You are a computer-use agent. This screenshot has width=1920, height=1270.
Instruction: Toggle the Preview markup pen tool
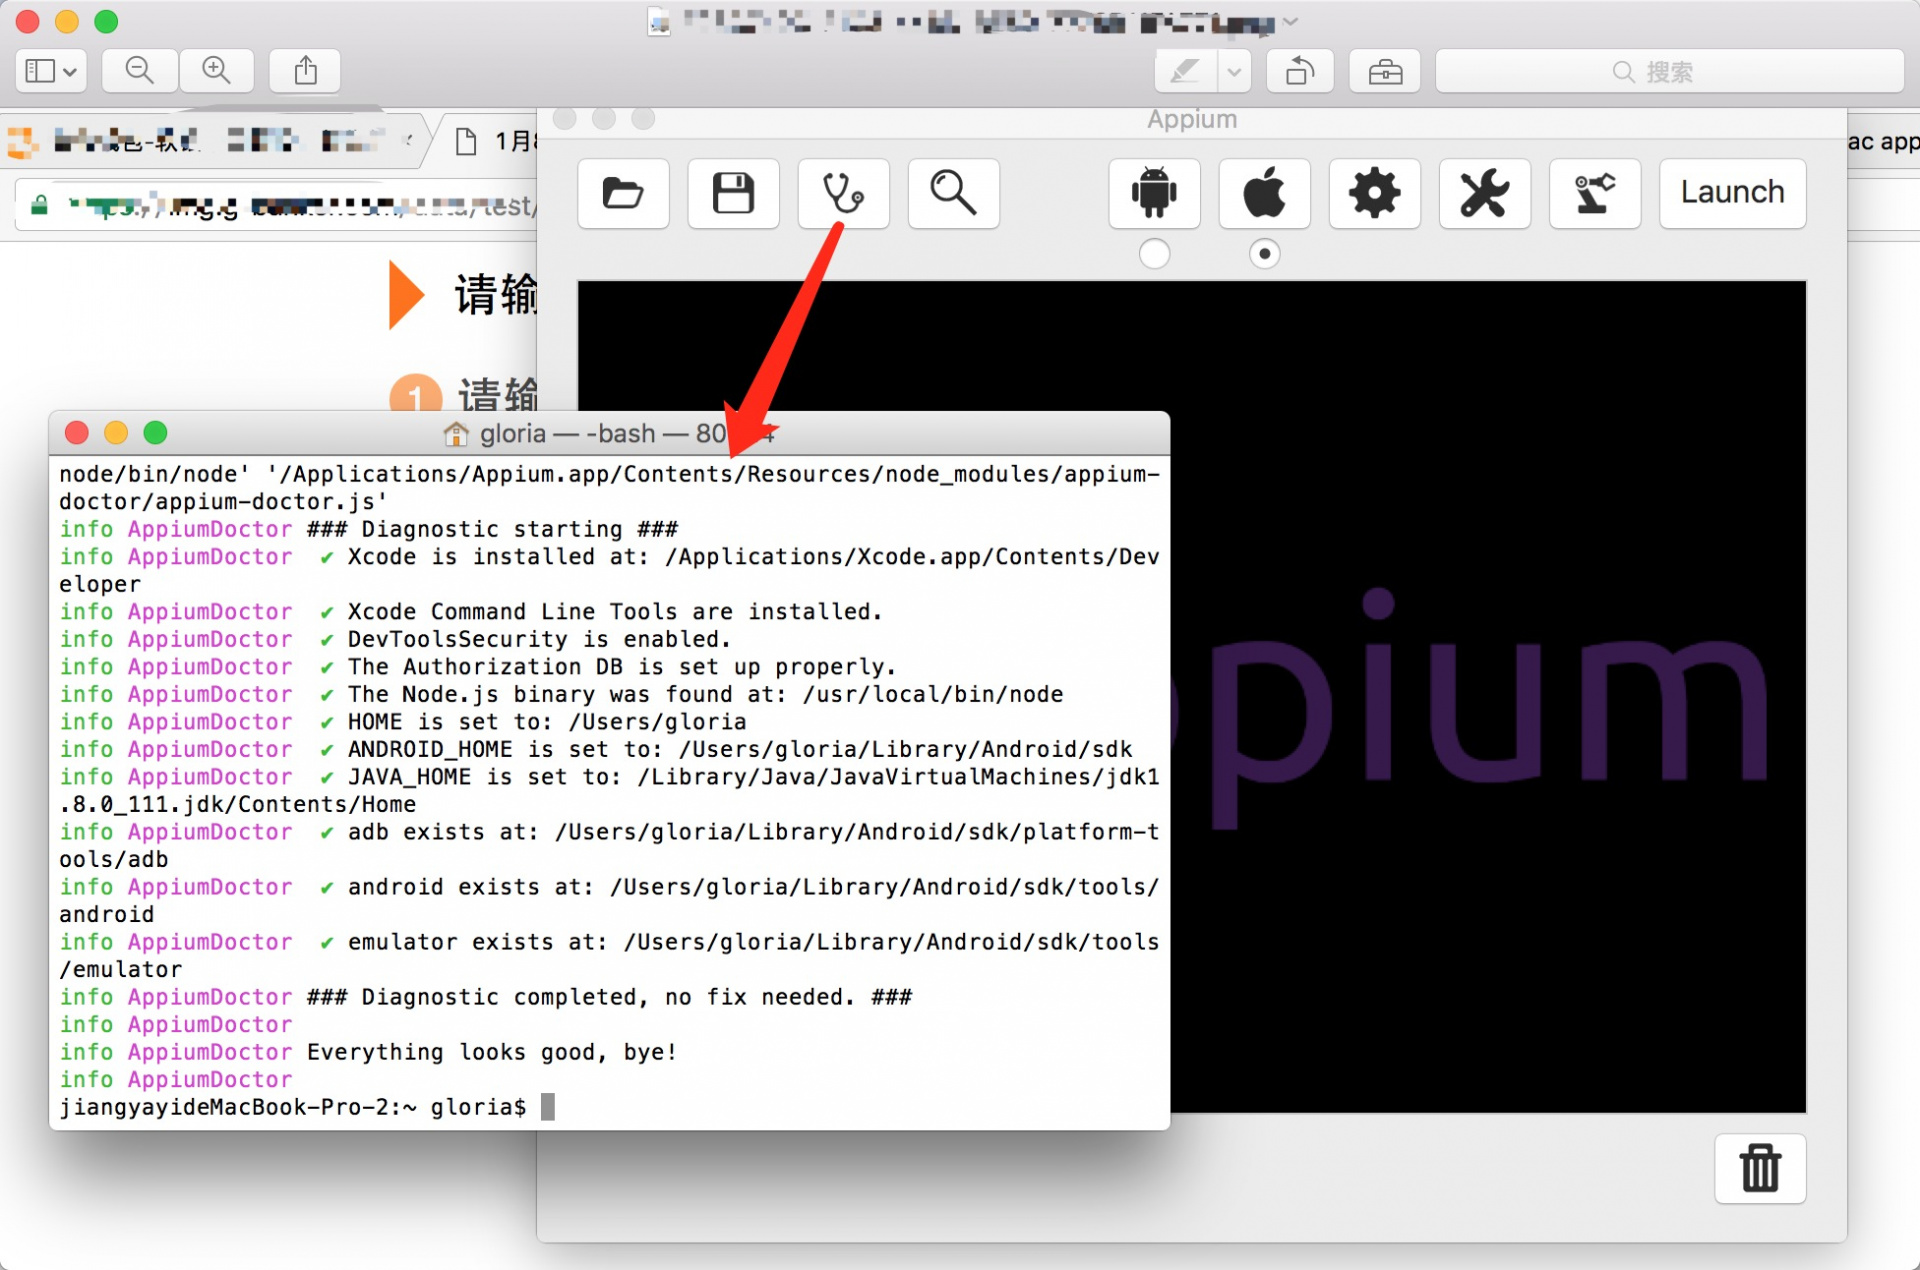(1185, 71)
